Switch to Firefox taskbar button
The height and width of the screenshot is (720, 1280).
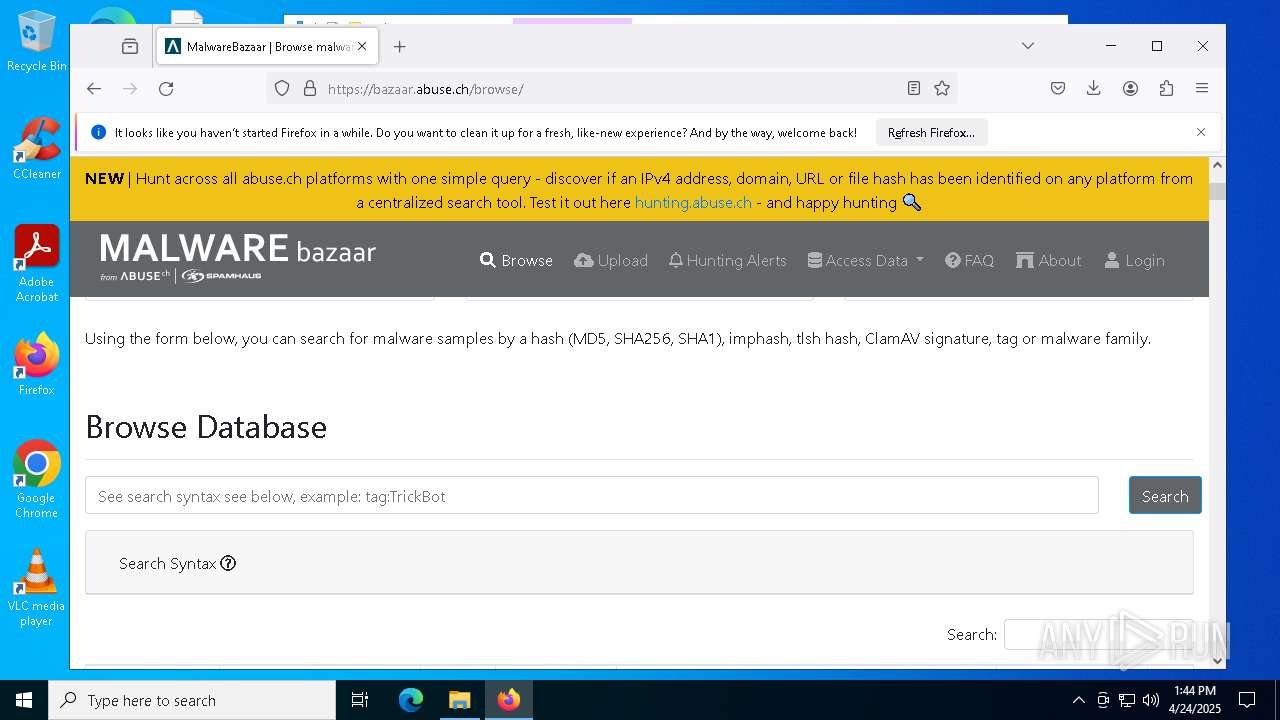(x=509, y=700)
